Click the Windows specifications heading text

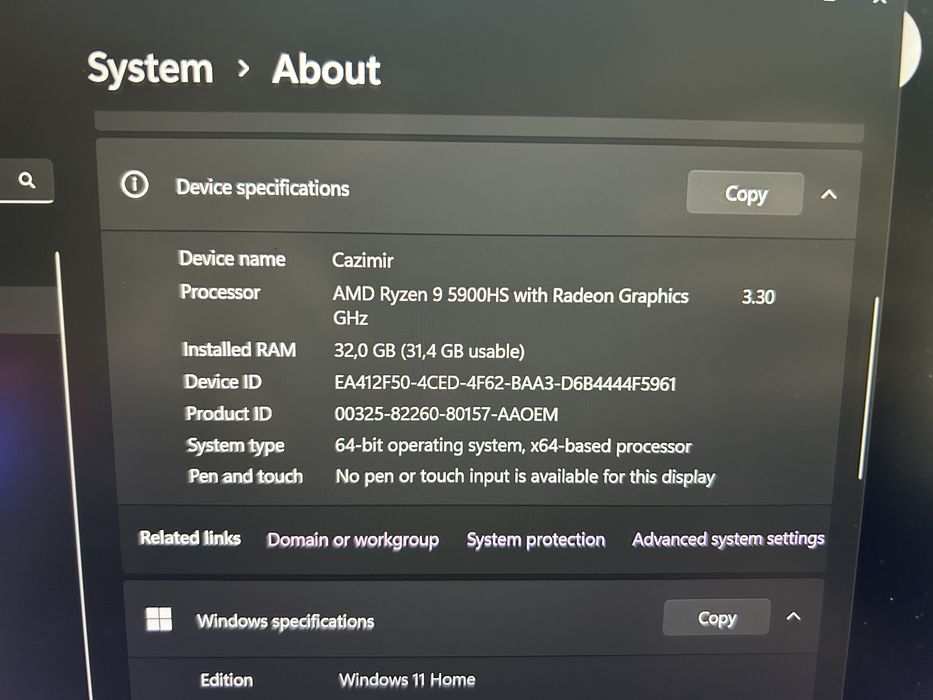[x=286, y=621]
